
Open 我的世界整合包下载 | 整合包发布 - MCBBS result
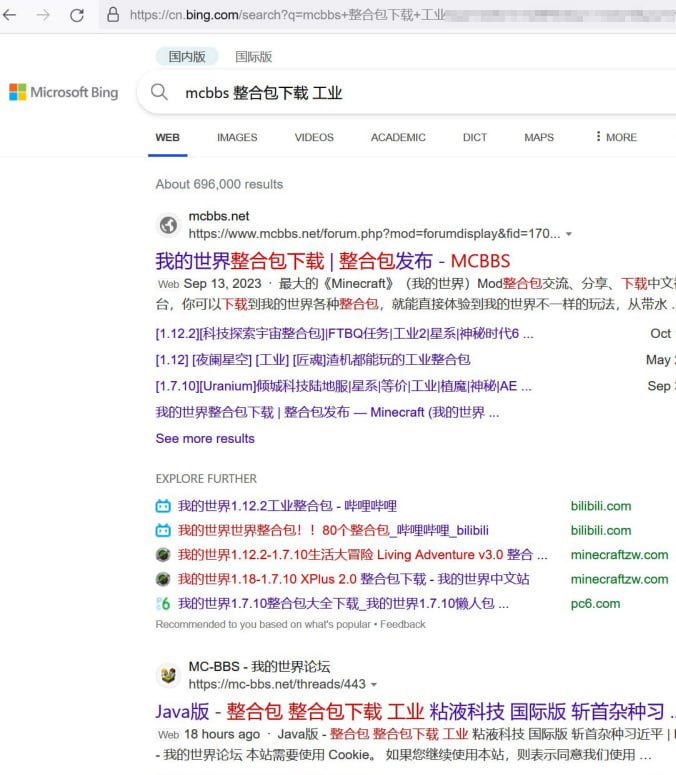(333, 261)
